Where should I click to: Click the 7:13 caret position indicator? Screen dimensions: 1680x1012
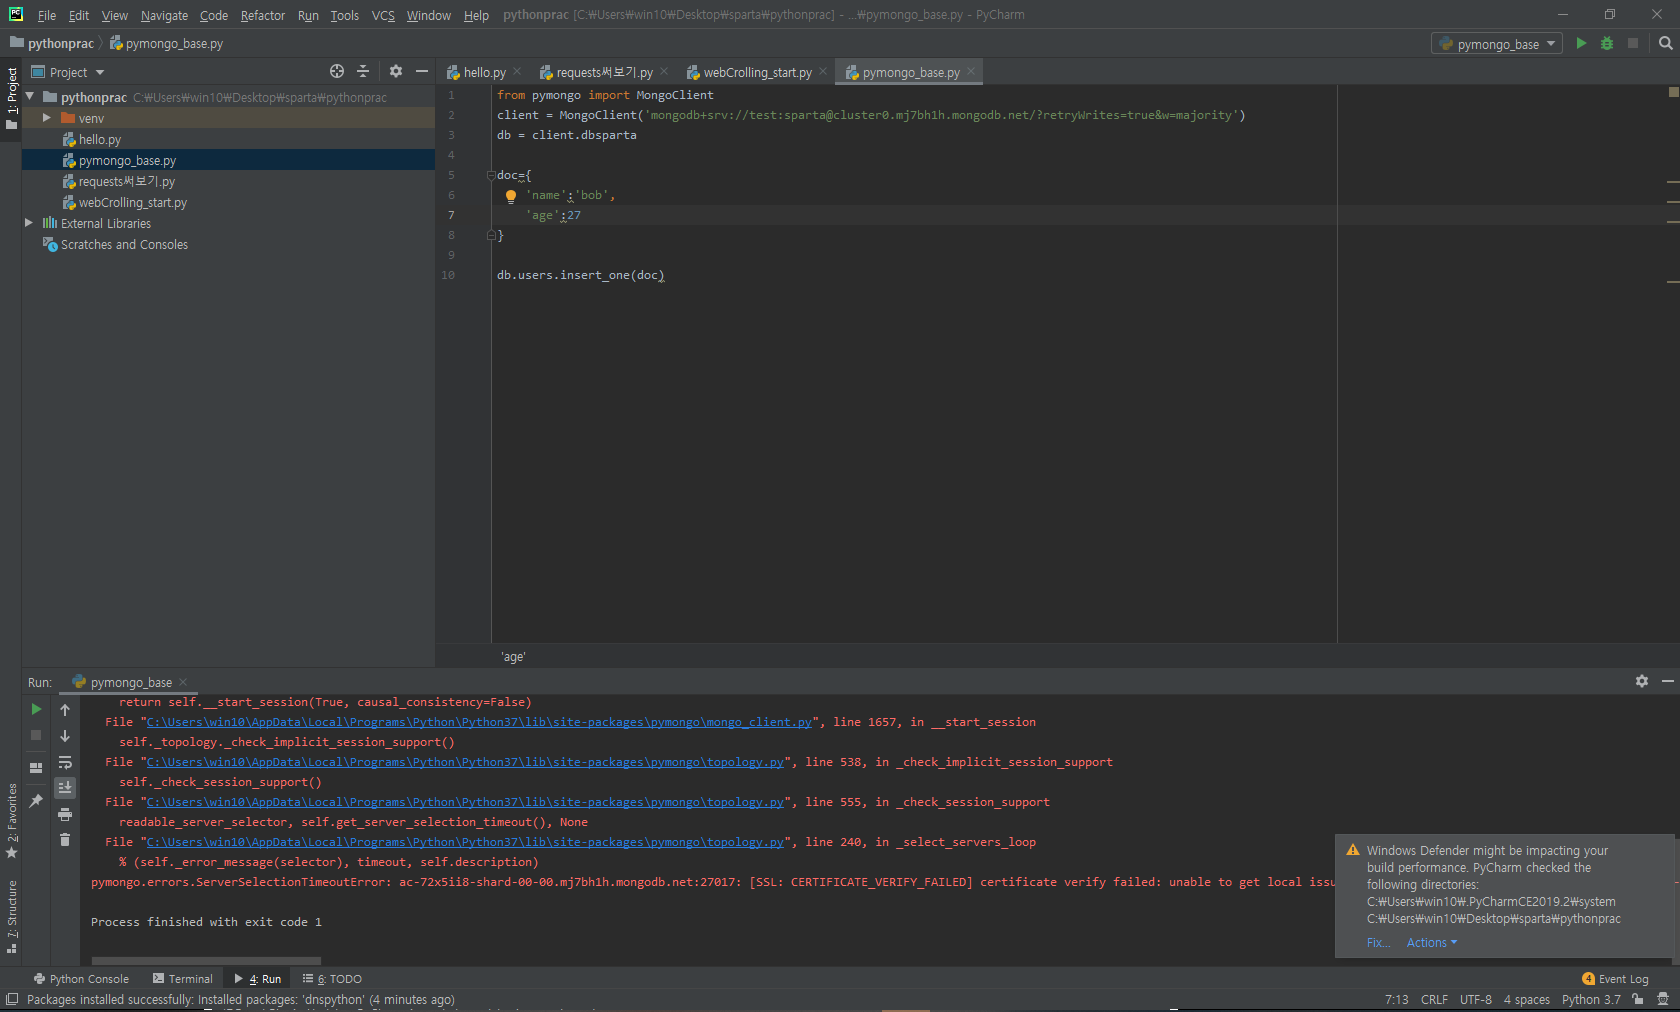[1396, 999]
